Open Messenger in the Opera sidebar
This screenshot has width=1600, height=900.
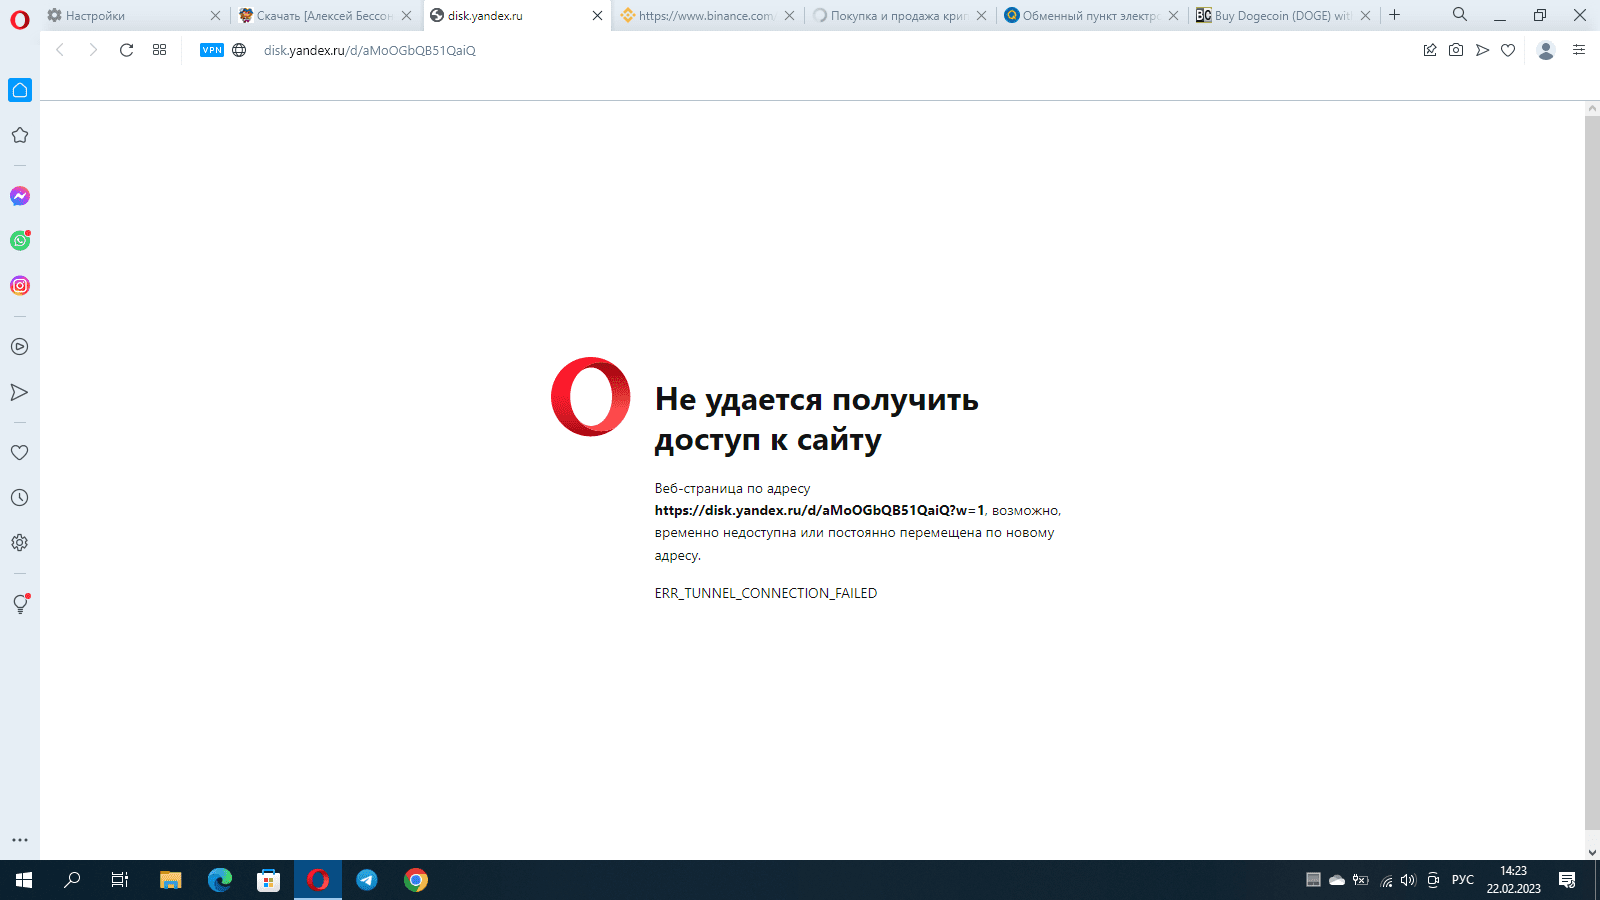point(19,196)
